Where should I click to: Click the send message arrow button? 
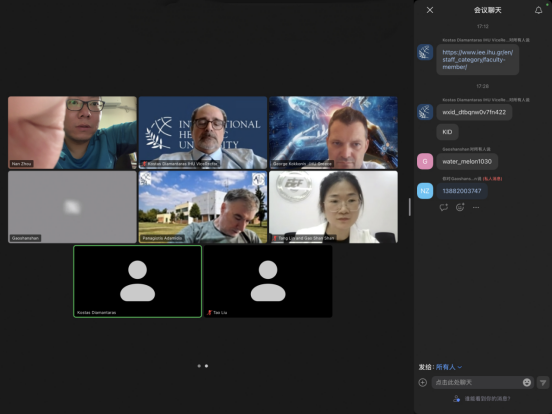click(x=543, y=382)
